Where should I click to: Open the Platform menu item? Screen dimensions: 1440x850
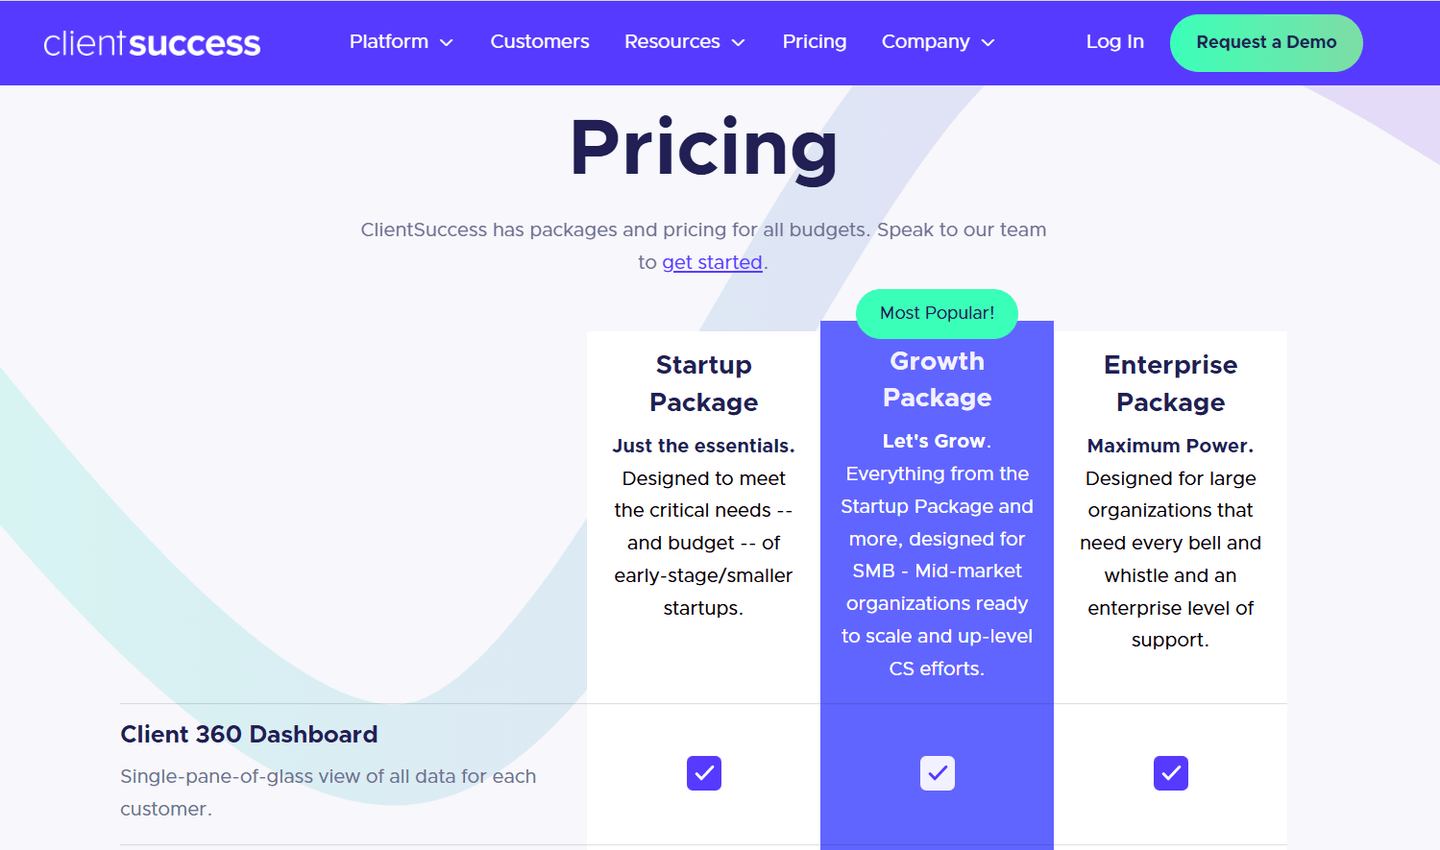click(389, 42)
